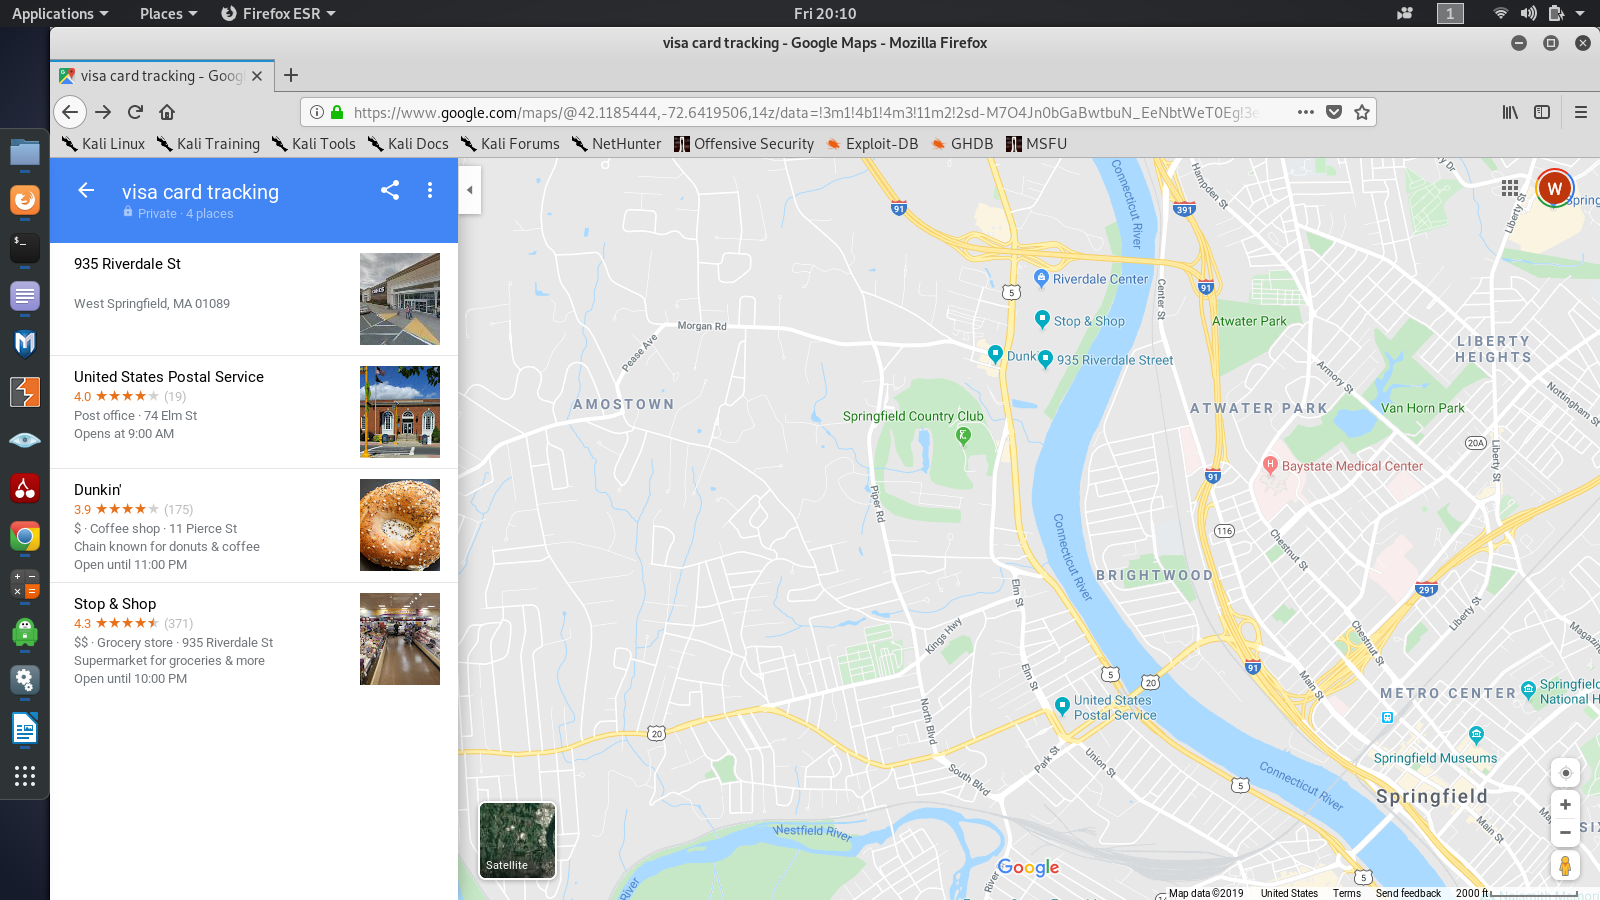Show your current location on map
1600x900 pixels.
click(x=1566, y=773)
